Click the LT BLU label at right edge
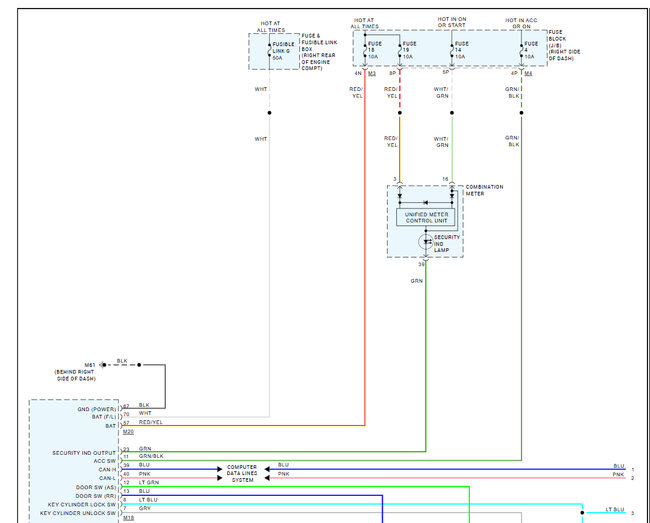This screenshot has width=650, height=523. tap(615, 509)
